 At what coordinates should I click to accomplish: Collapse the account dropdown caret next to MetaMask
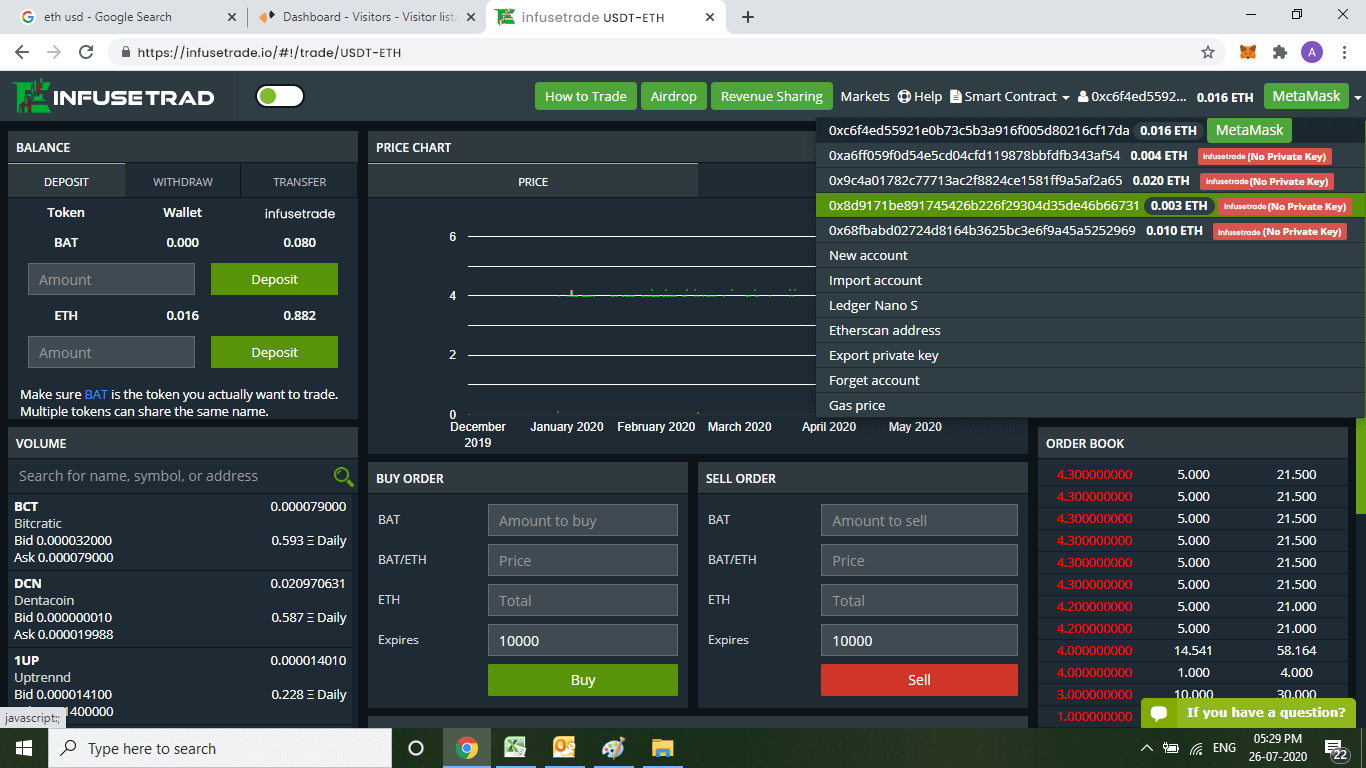click(x=1357, y=97)
